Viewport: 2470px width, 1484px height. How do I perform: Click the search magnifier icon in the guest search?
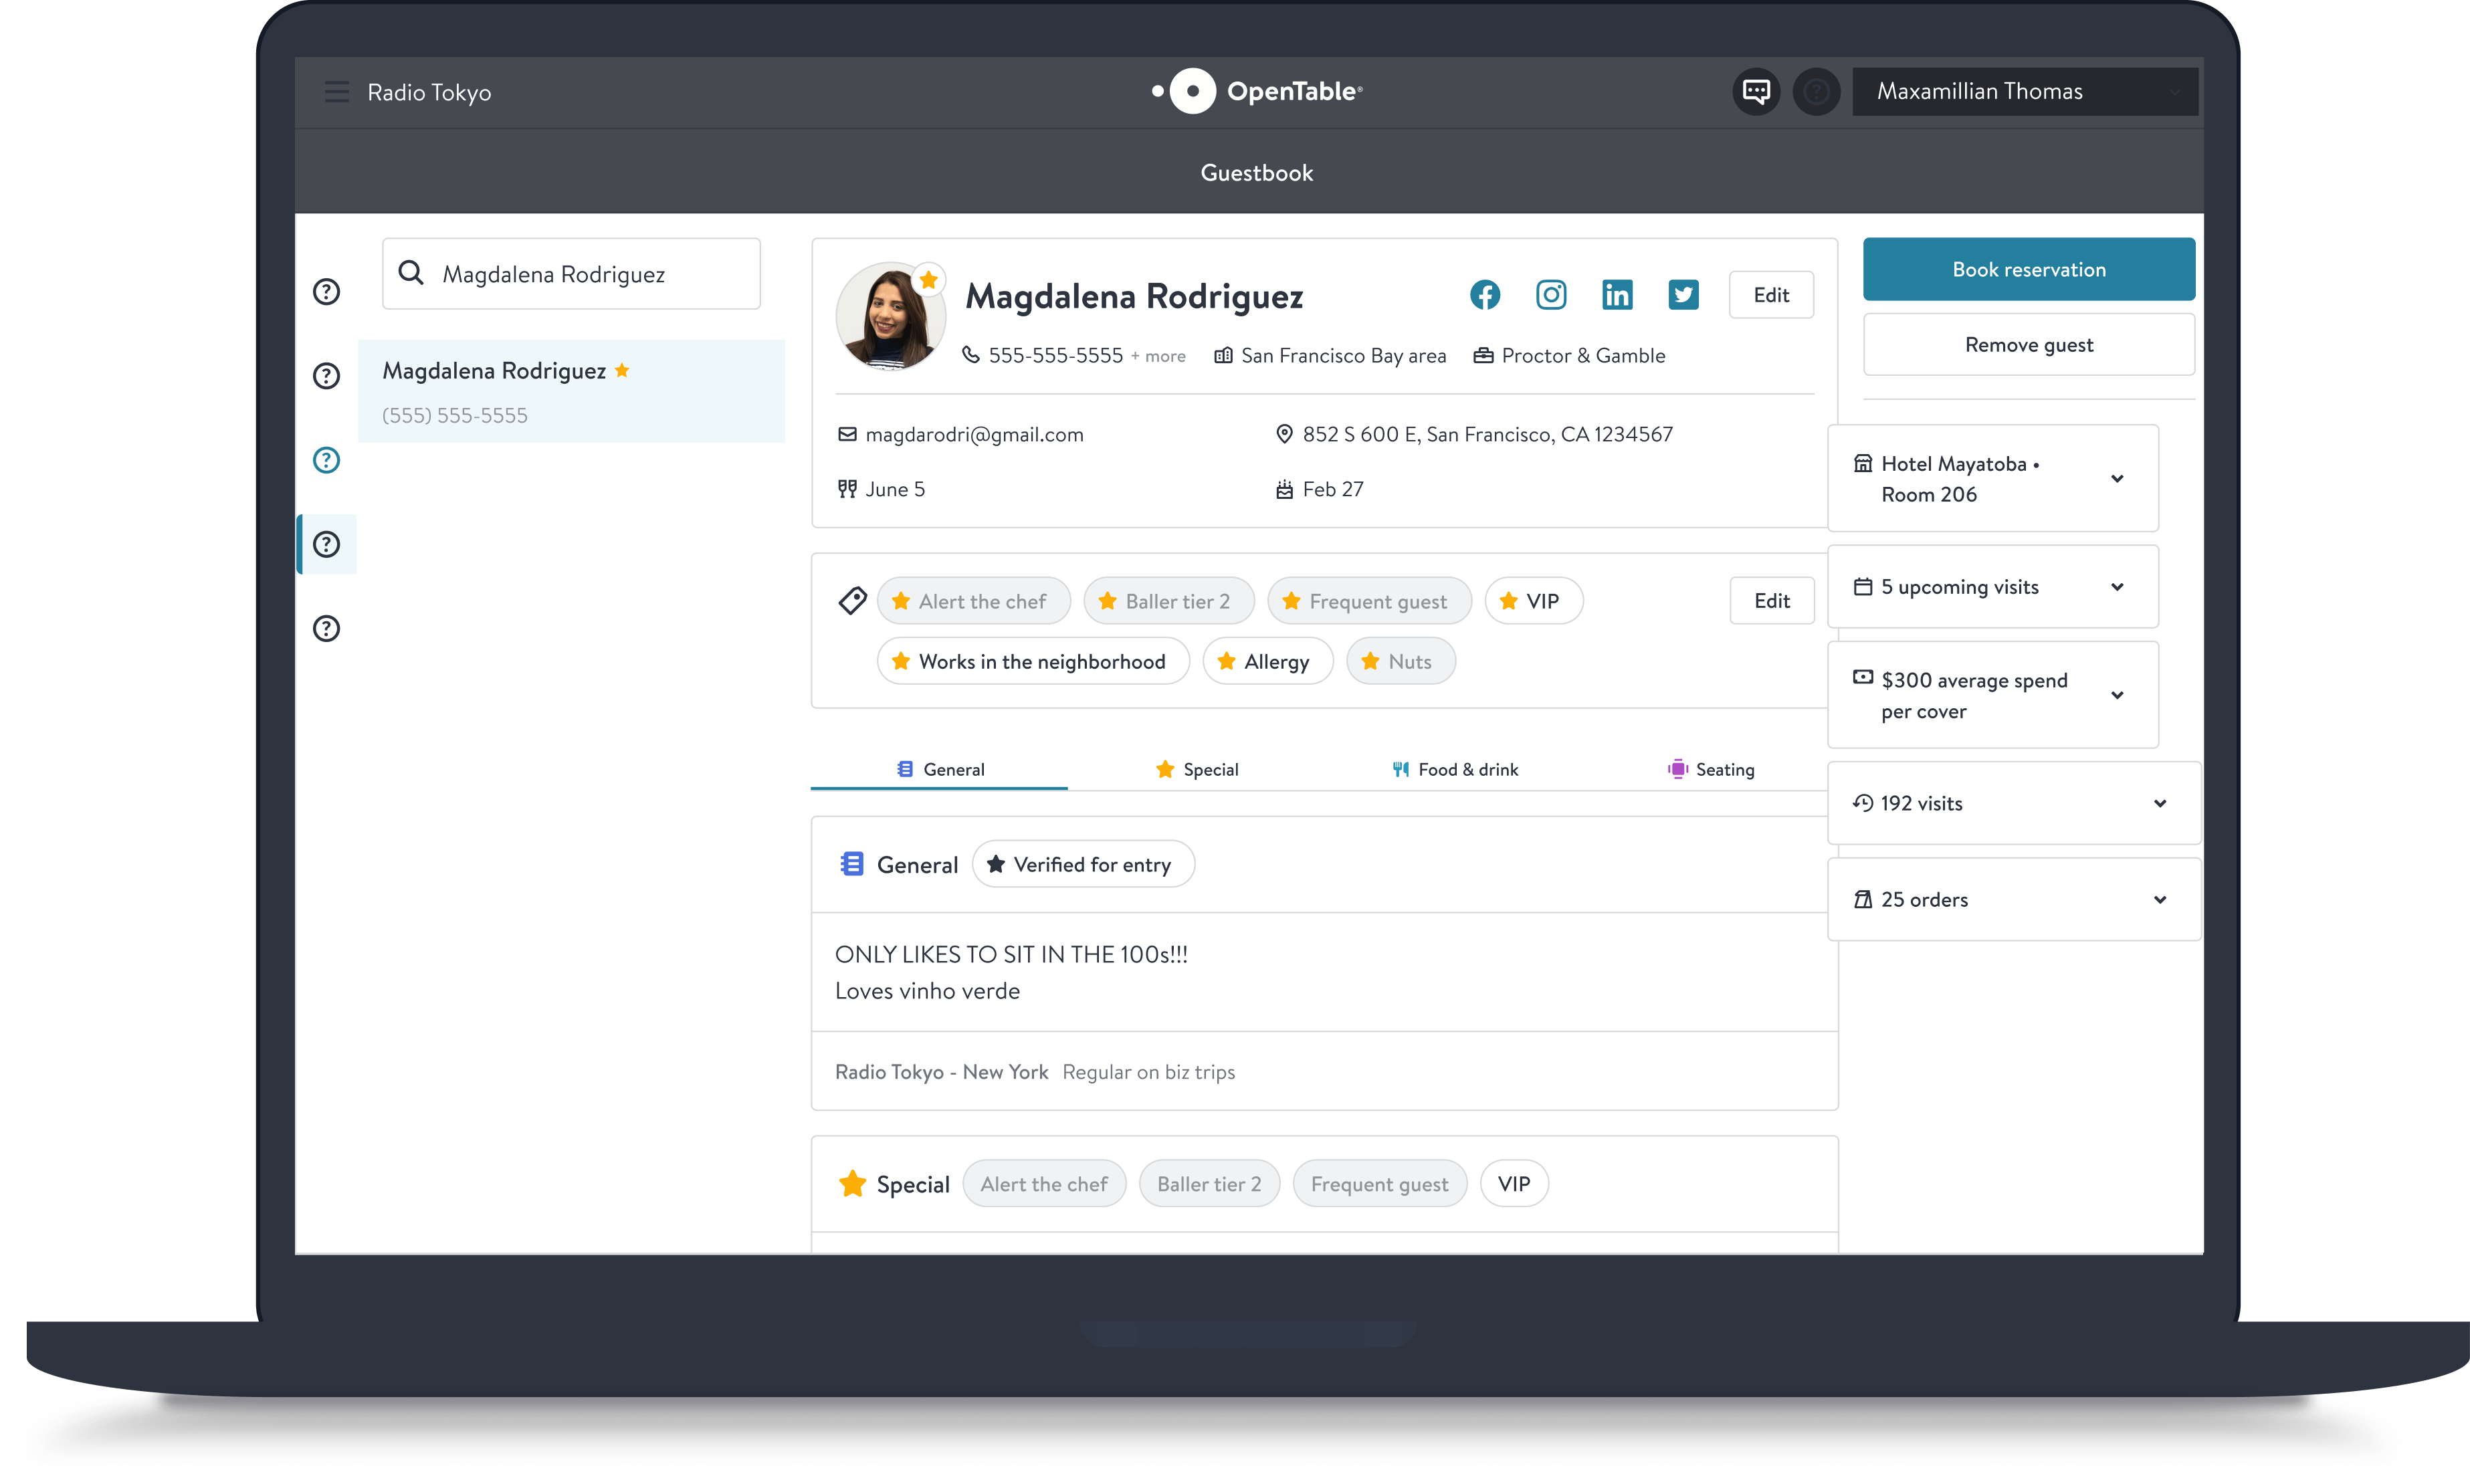point(412,272)
